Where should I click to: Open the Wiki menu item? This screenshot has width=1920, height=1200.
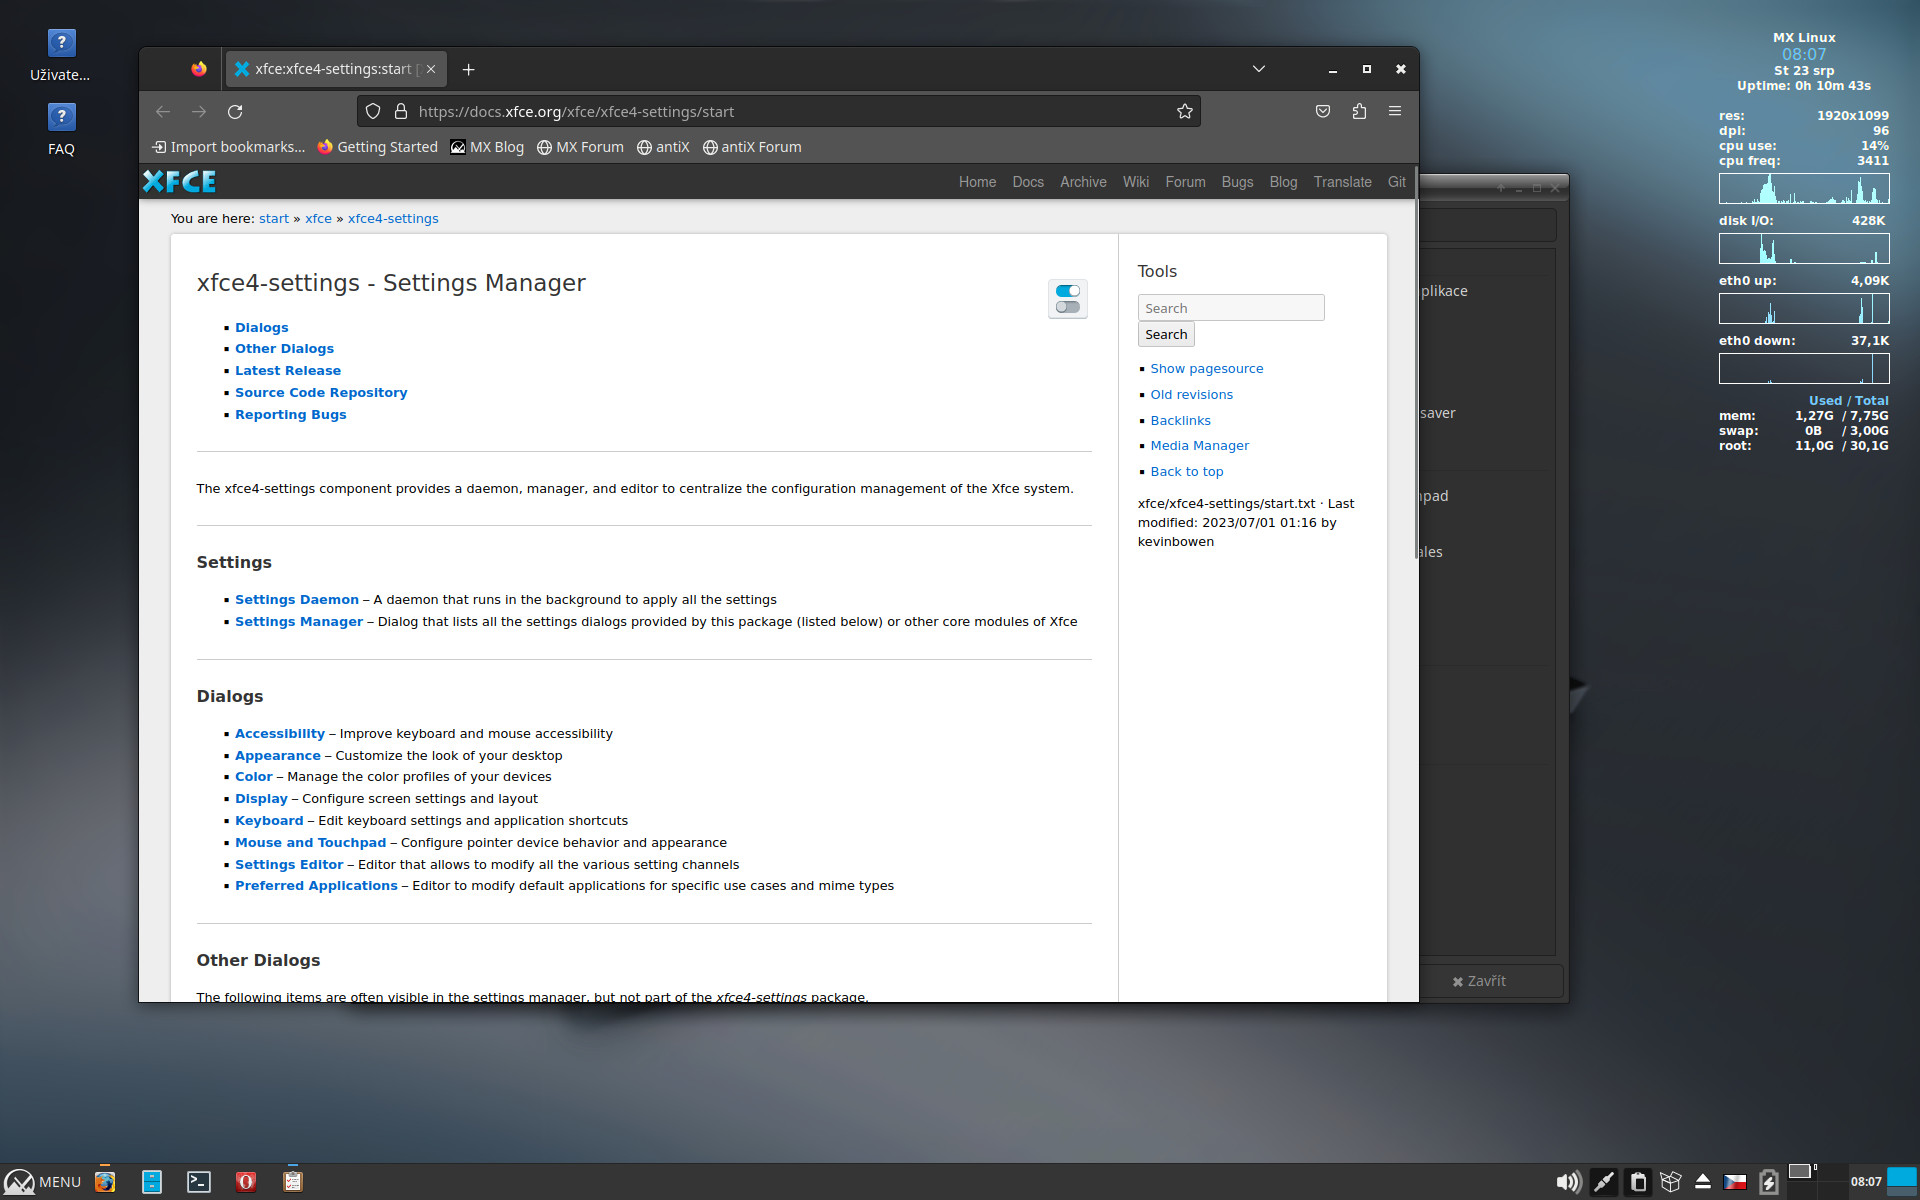click(x=1135, y=182)
